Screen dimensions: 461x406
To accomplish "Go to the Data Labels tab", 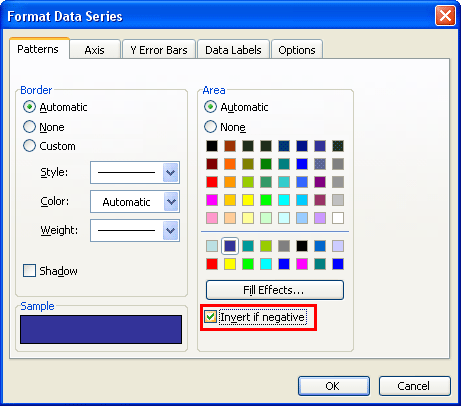I will 233,50.
